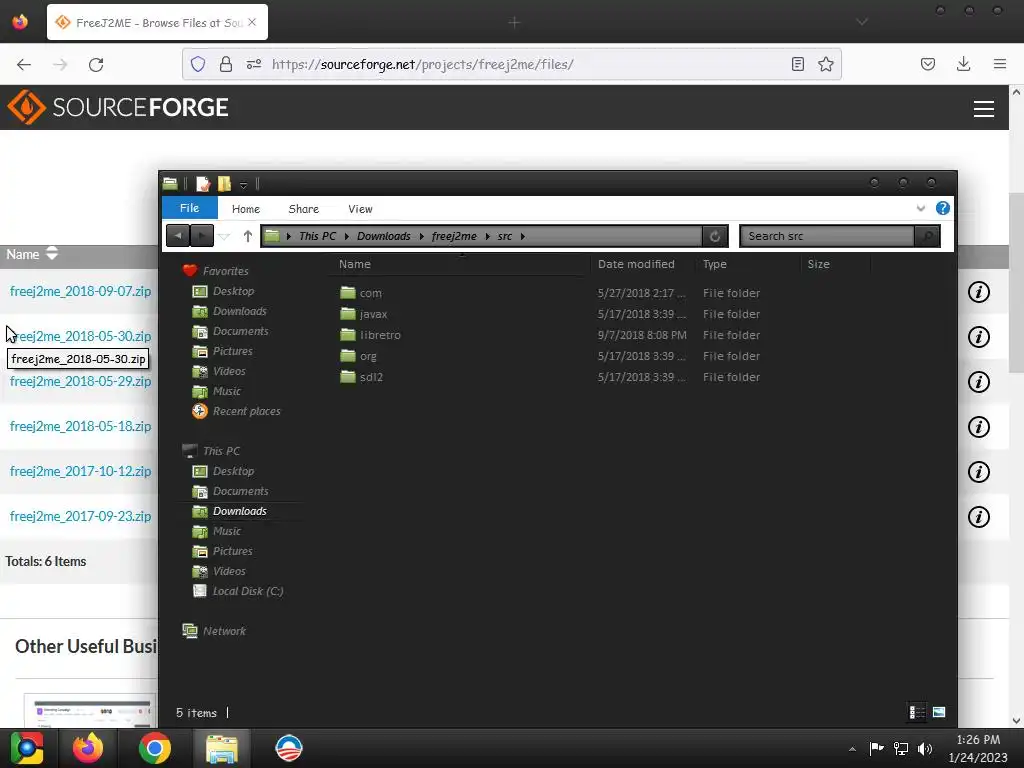
Task: Expand path arrow after src
Action: coord(522,236)
